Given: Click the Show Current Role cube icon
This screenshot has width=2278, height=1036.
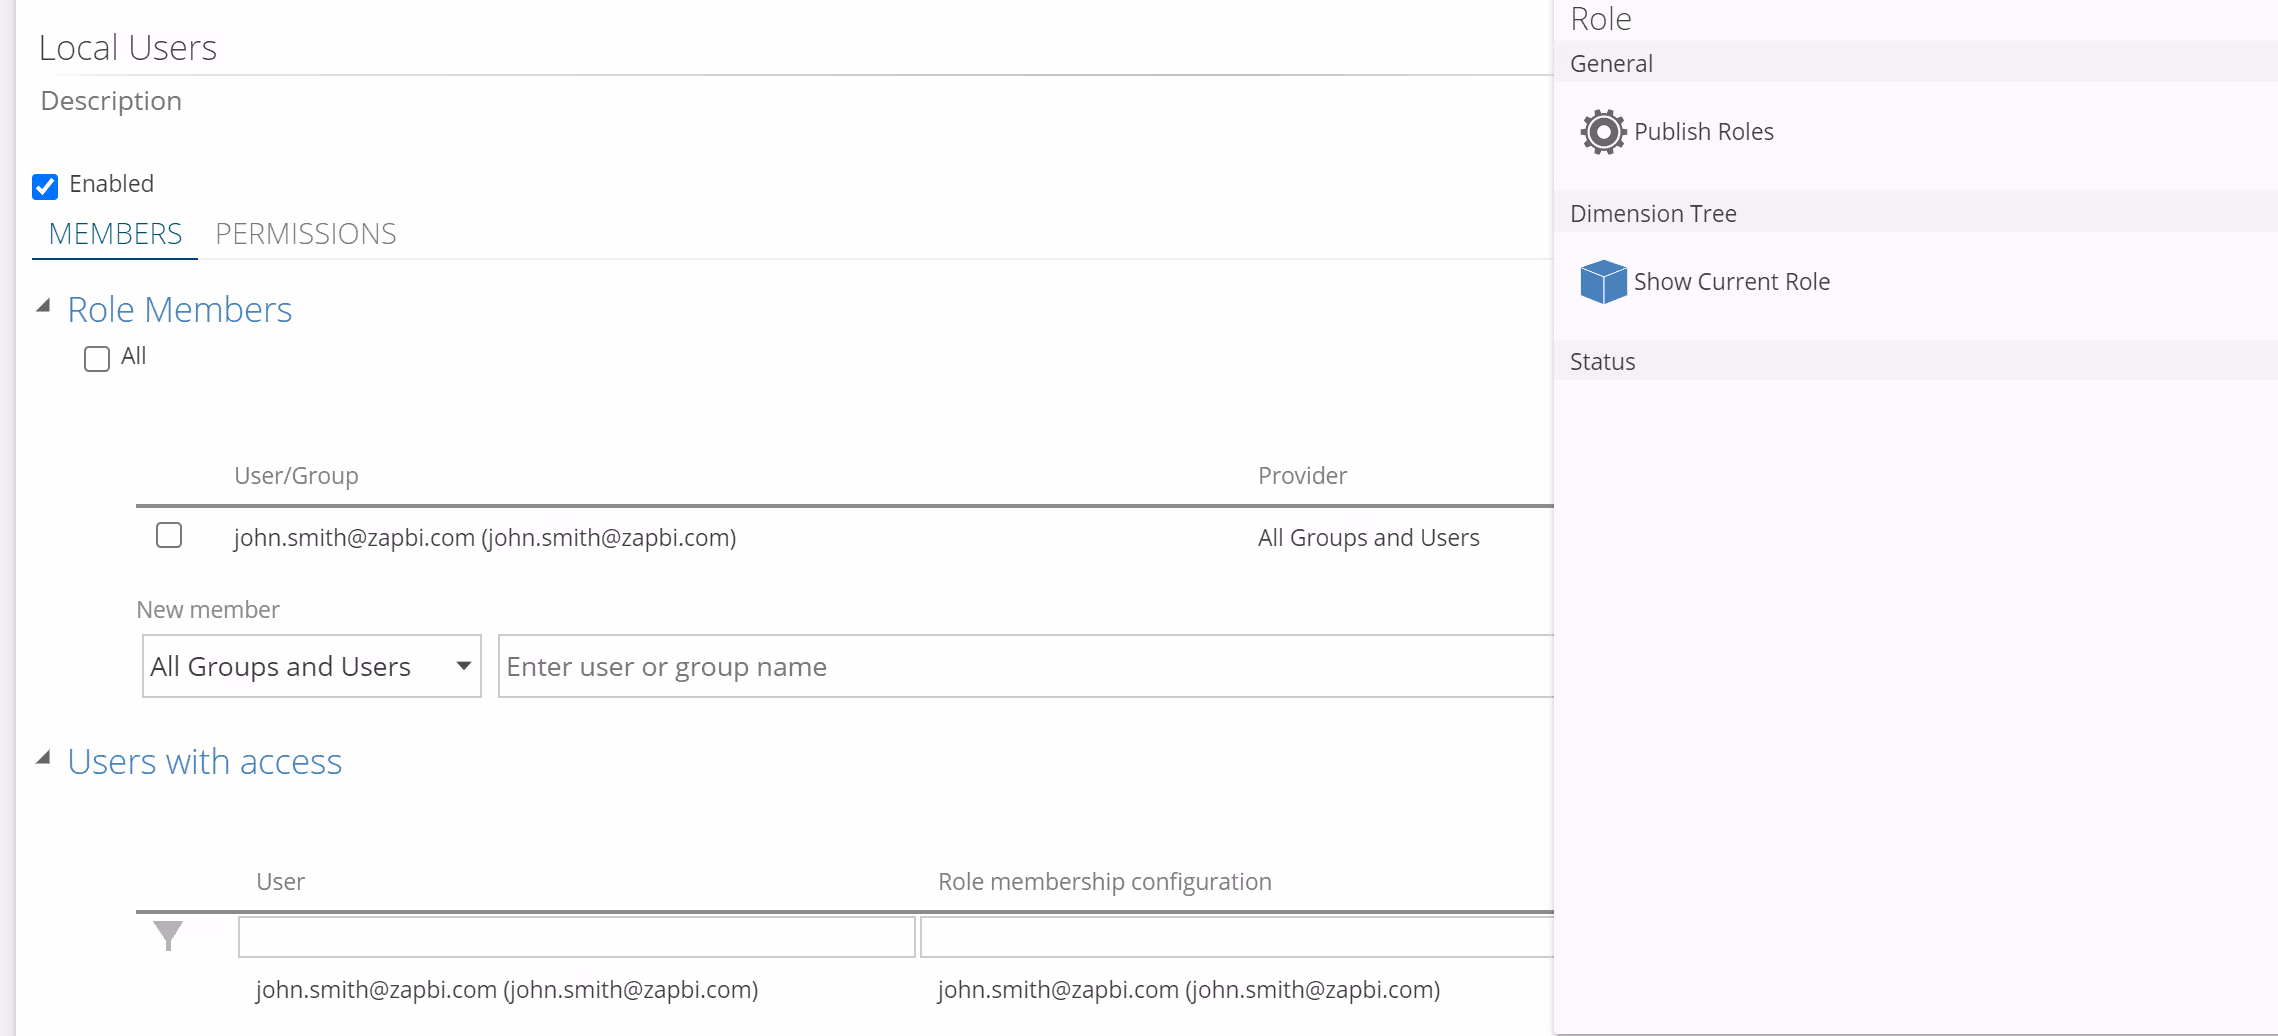Looking at the screenshot, I should pos(1602,282).
